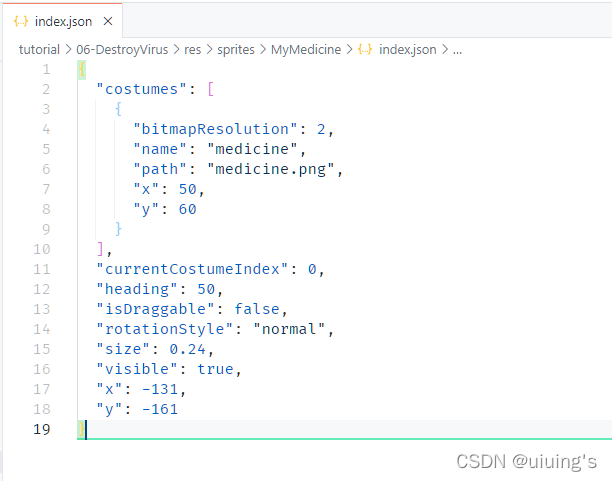Viewport: 612px width, 481px height.
Task: Click the "isDraggable" key text
Action: pyautogui.click(x=155, y=309)
